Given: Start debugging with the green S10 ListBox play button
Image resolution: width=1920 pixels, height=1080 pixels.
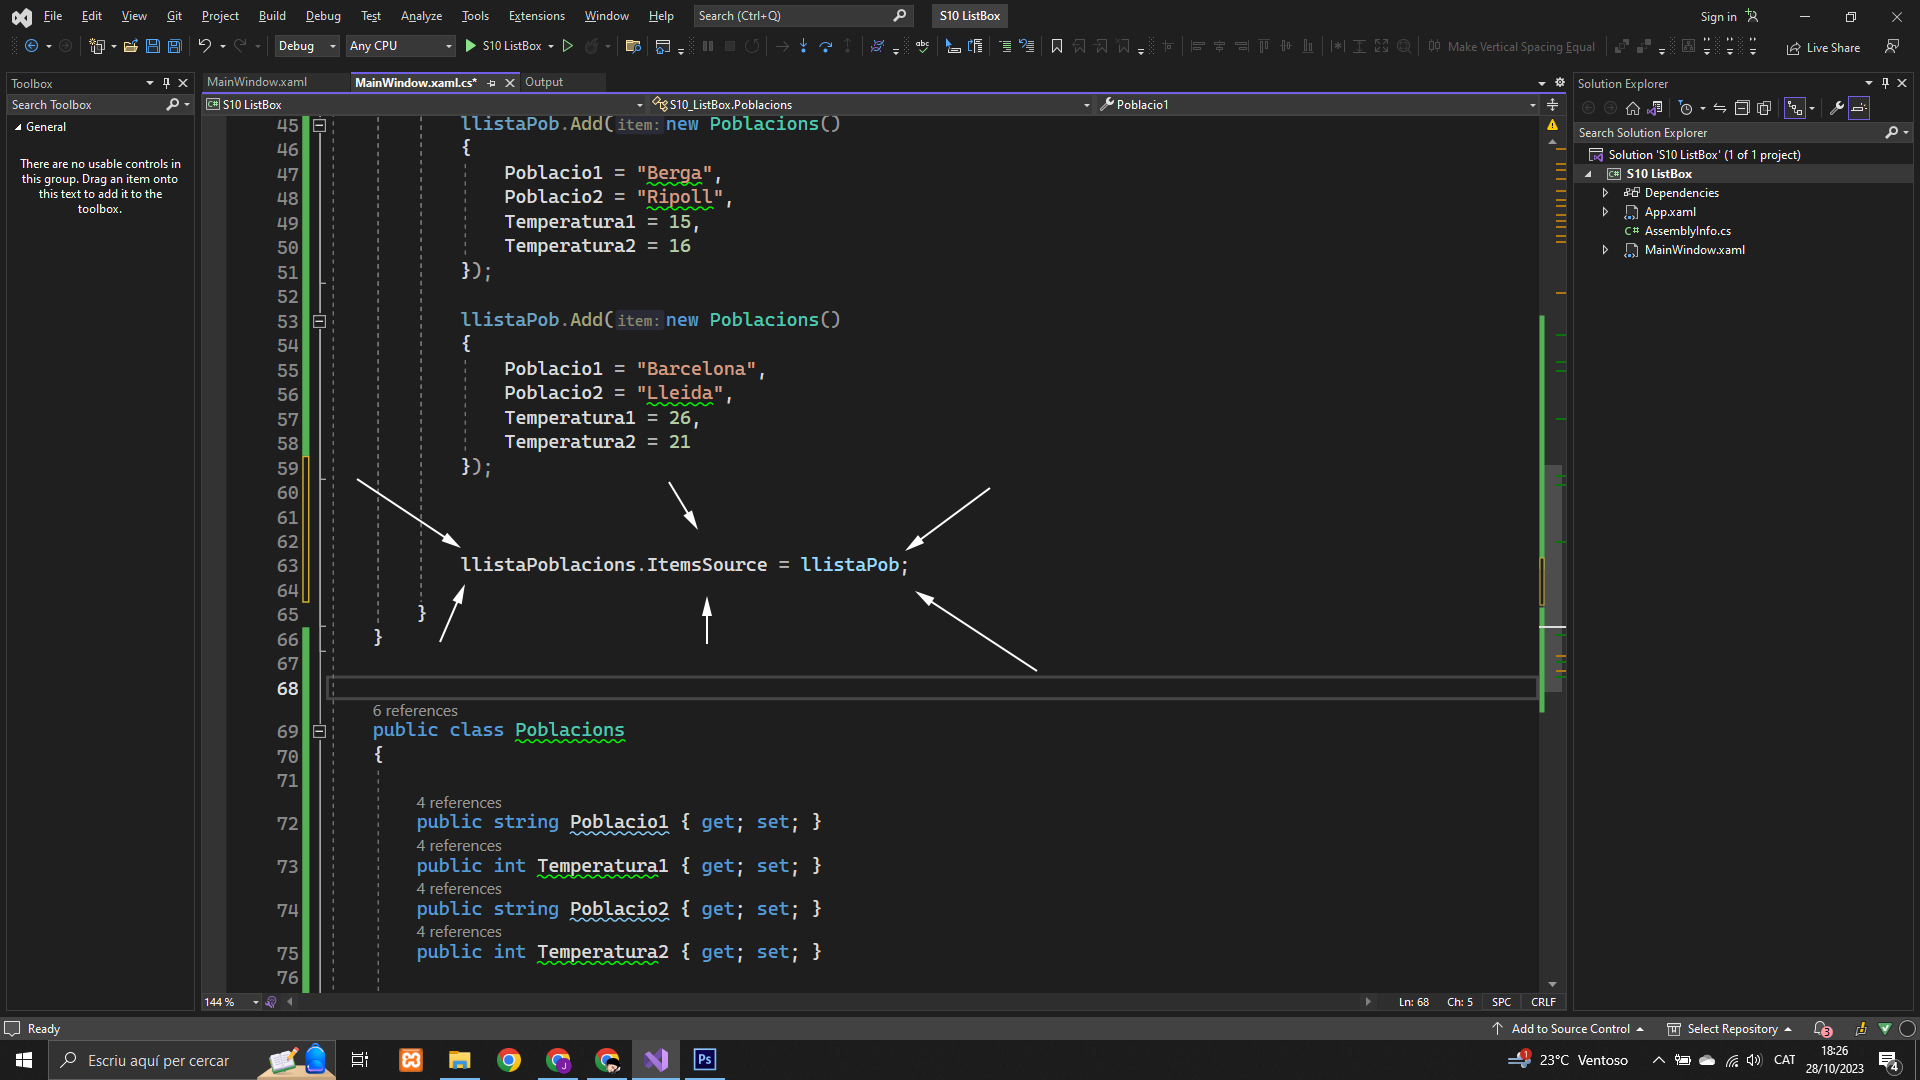Looking at the screenshot, I should pyautogui.click(x=471, y=46).
